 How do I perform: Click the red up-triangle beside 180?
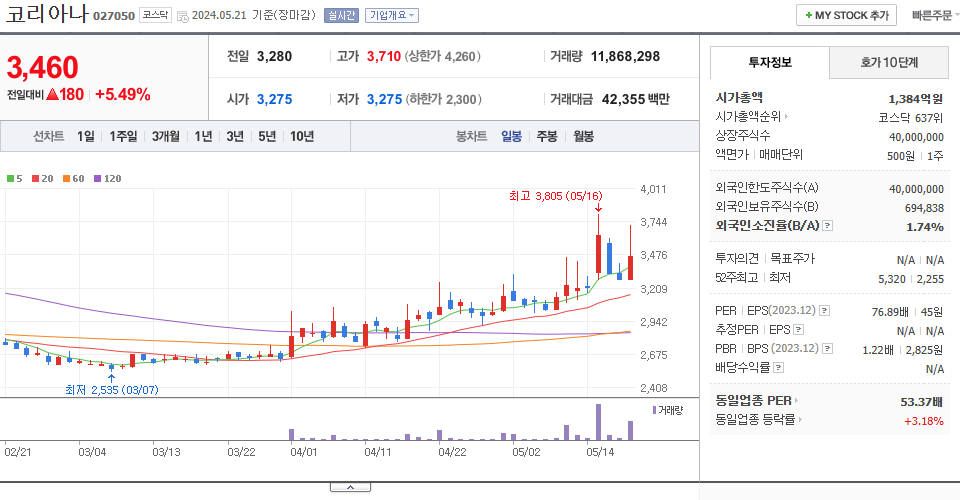tap(52, 94)
